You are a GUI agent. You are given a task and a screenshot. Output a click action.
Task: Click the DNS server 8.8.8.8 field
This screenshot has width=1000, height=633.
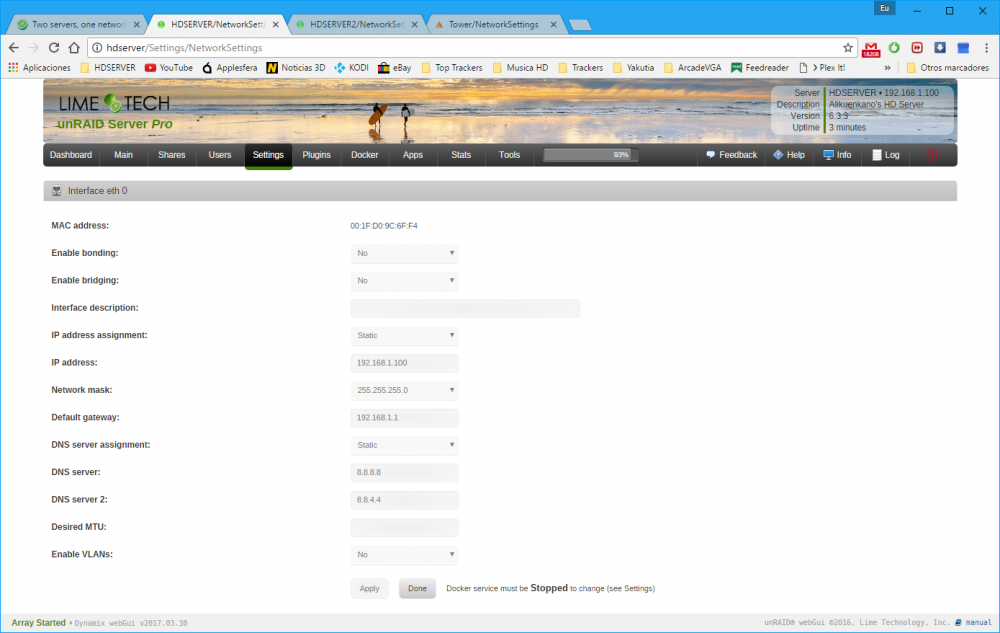click(404, 472)
